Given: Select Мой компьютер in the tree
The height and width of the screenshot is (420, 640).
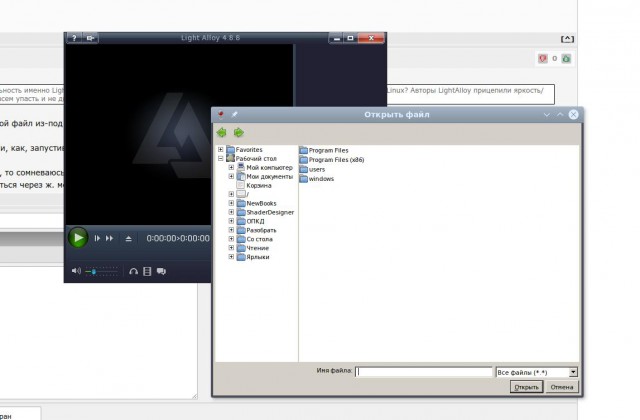Looking at the screenshot, I should click(x=269, y=168).
